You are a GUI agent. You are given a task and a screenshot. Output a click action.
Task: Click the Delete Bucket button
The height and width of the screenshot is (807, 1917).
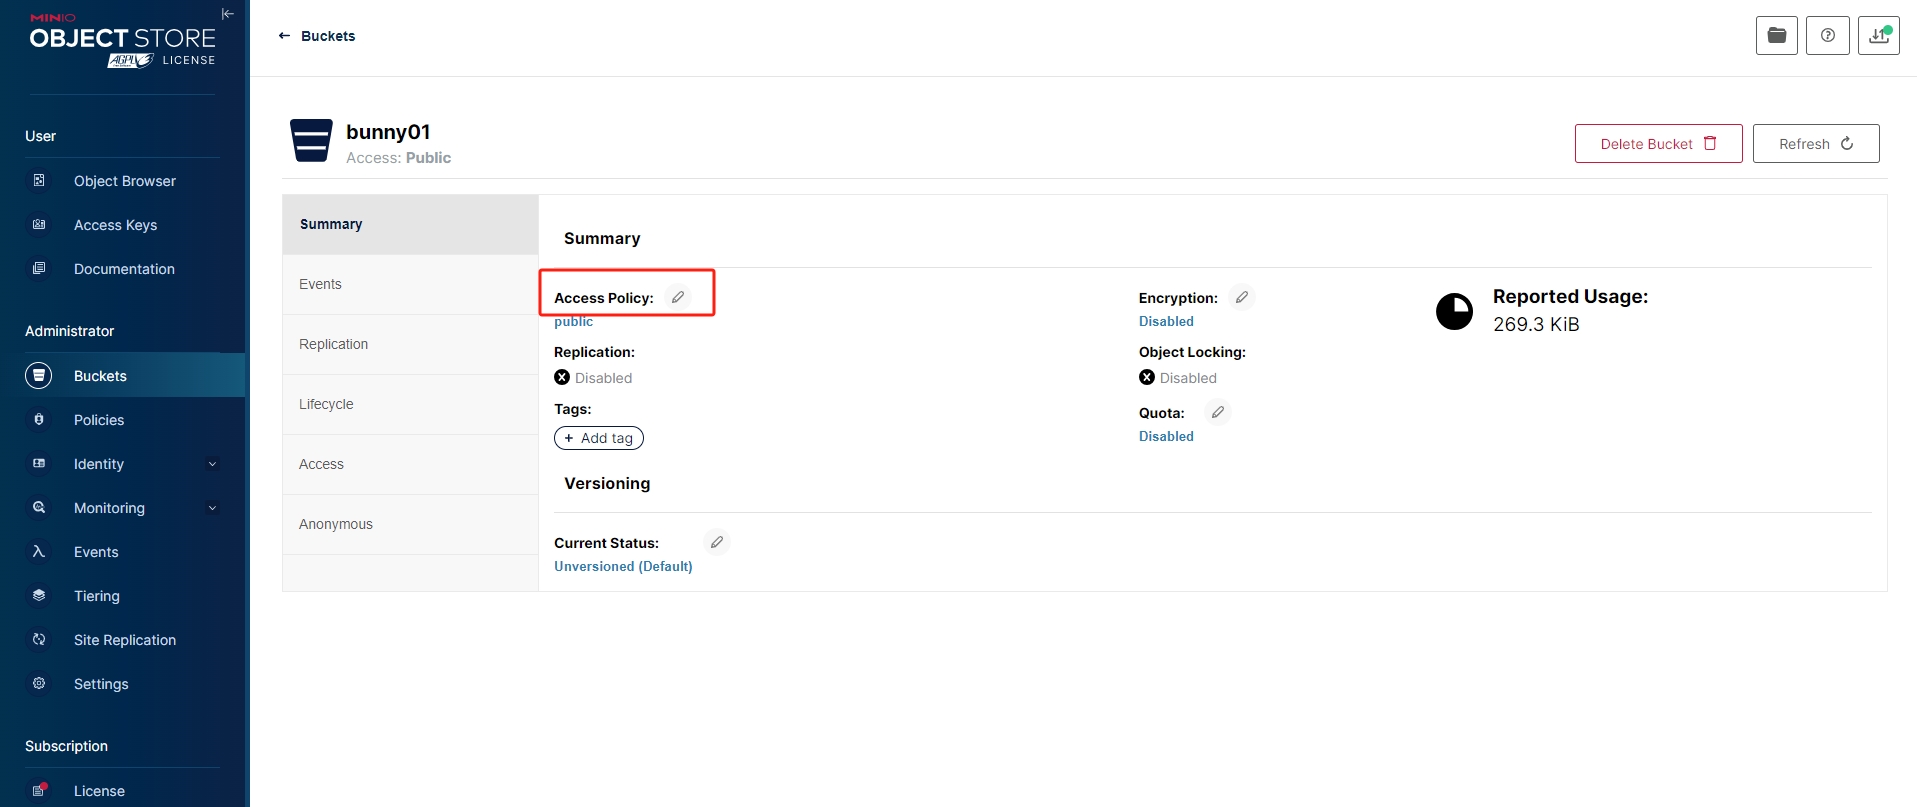1658,143
